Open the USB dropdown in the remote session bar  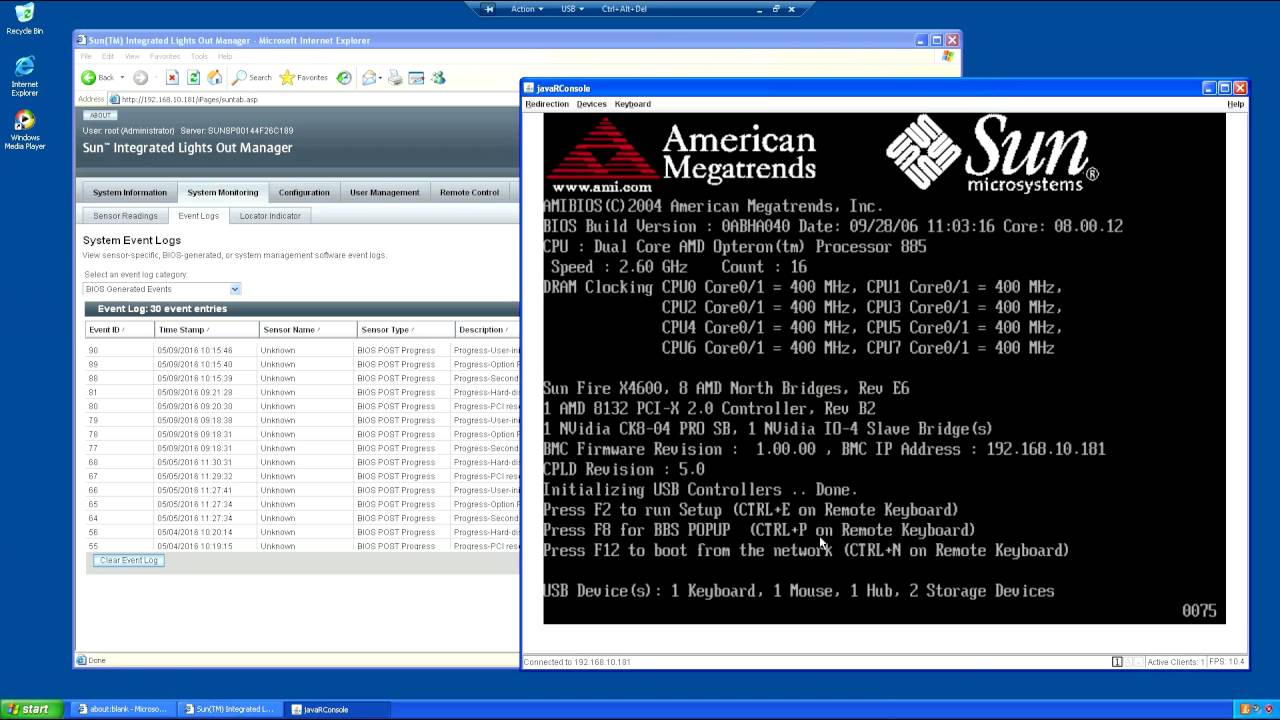[x=573, y=9]
